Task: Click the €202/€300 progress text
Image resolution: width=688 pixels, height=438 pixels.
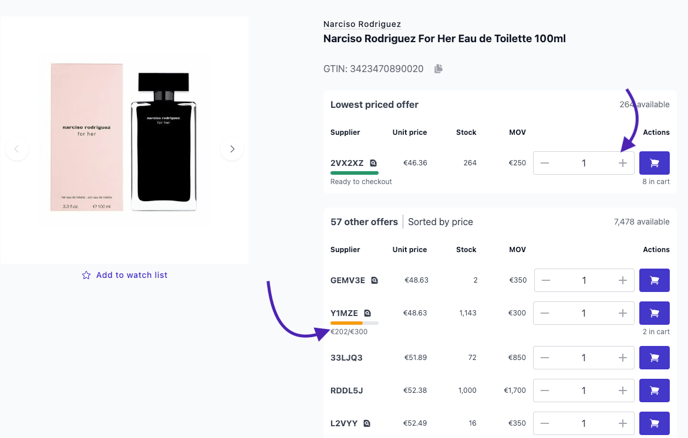Action: click(349, 332)
